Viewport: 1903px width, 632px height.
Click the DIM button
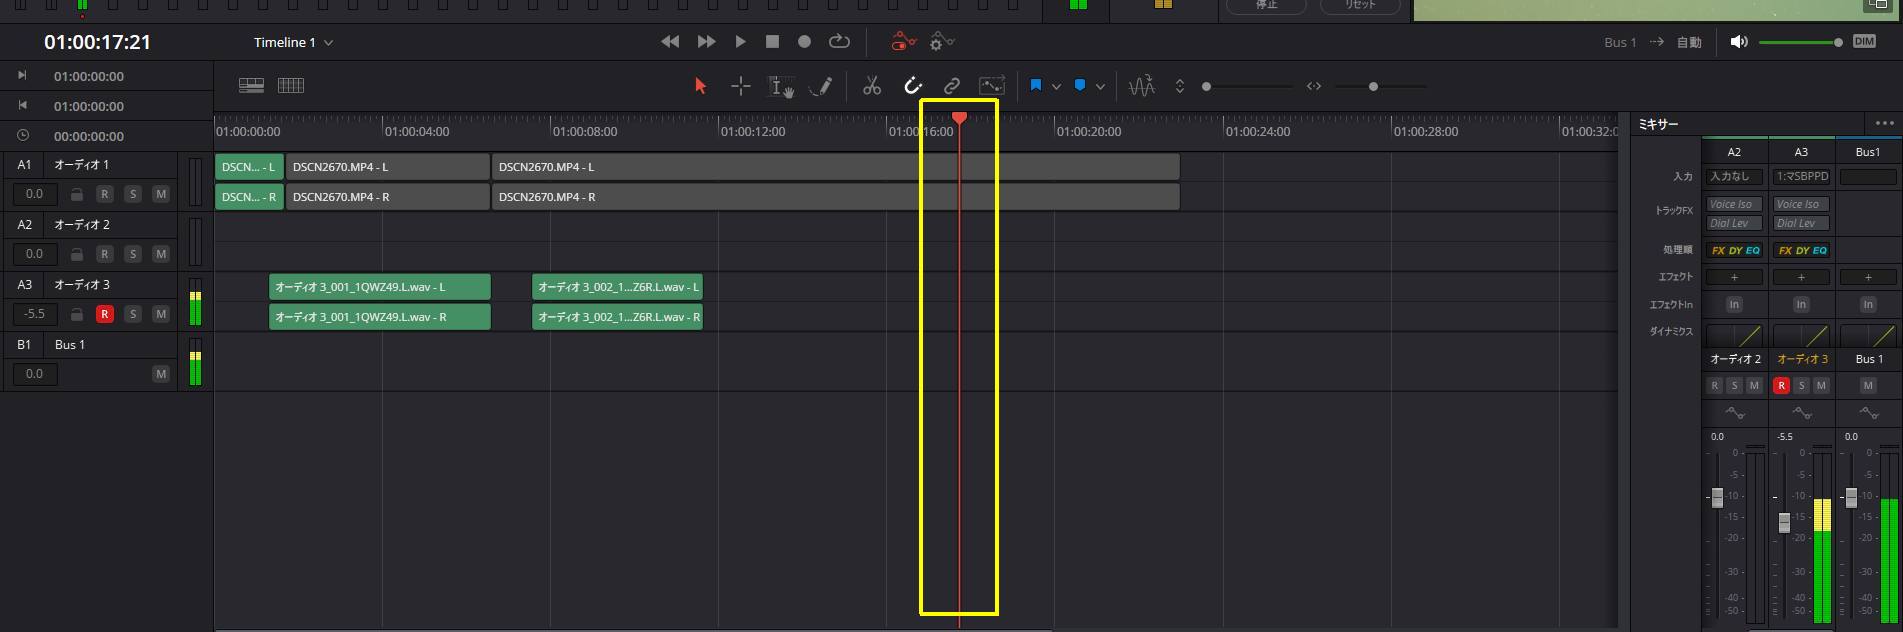pos(1864,42)
